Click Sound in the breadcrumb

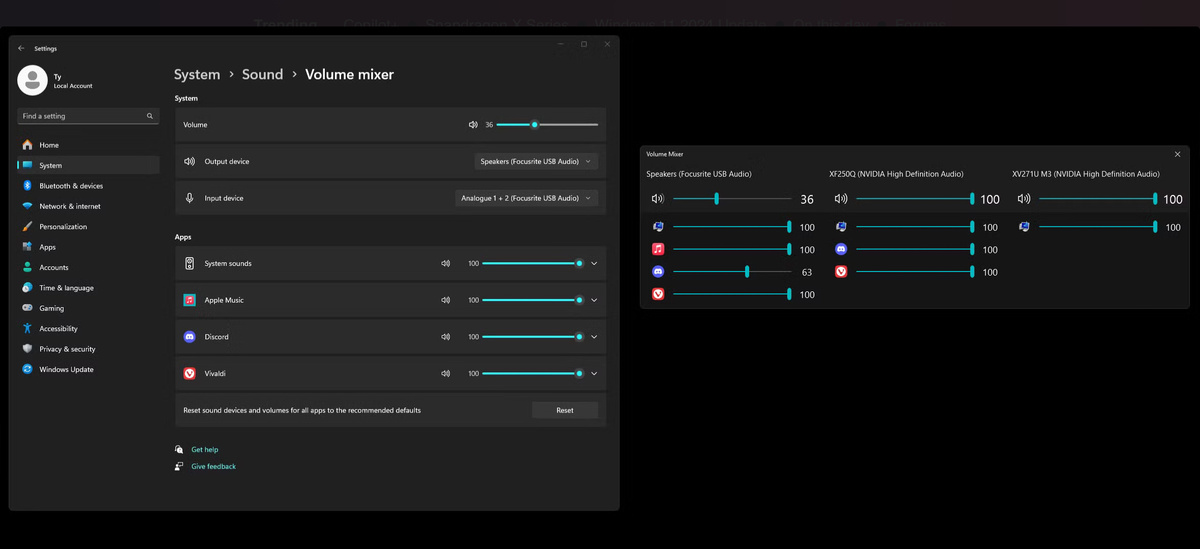(x=262, y=74)
